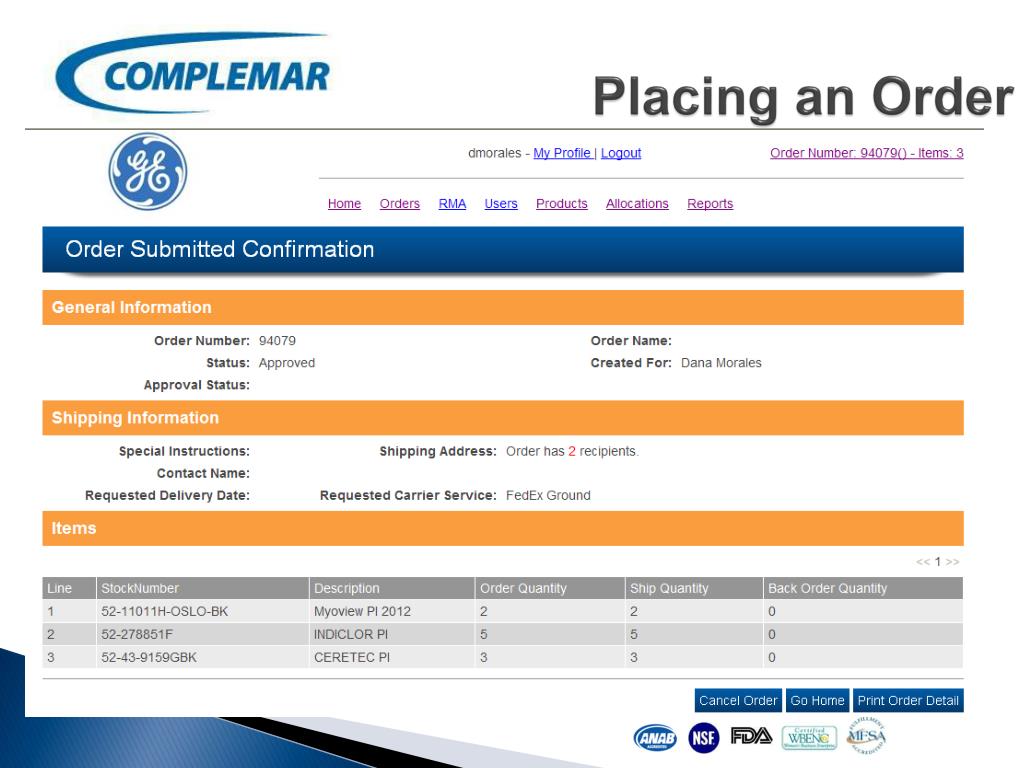
Task: Click the Shipping Information section header
Action: click(503, 418)
